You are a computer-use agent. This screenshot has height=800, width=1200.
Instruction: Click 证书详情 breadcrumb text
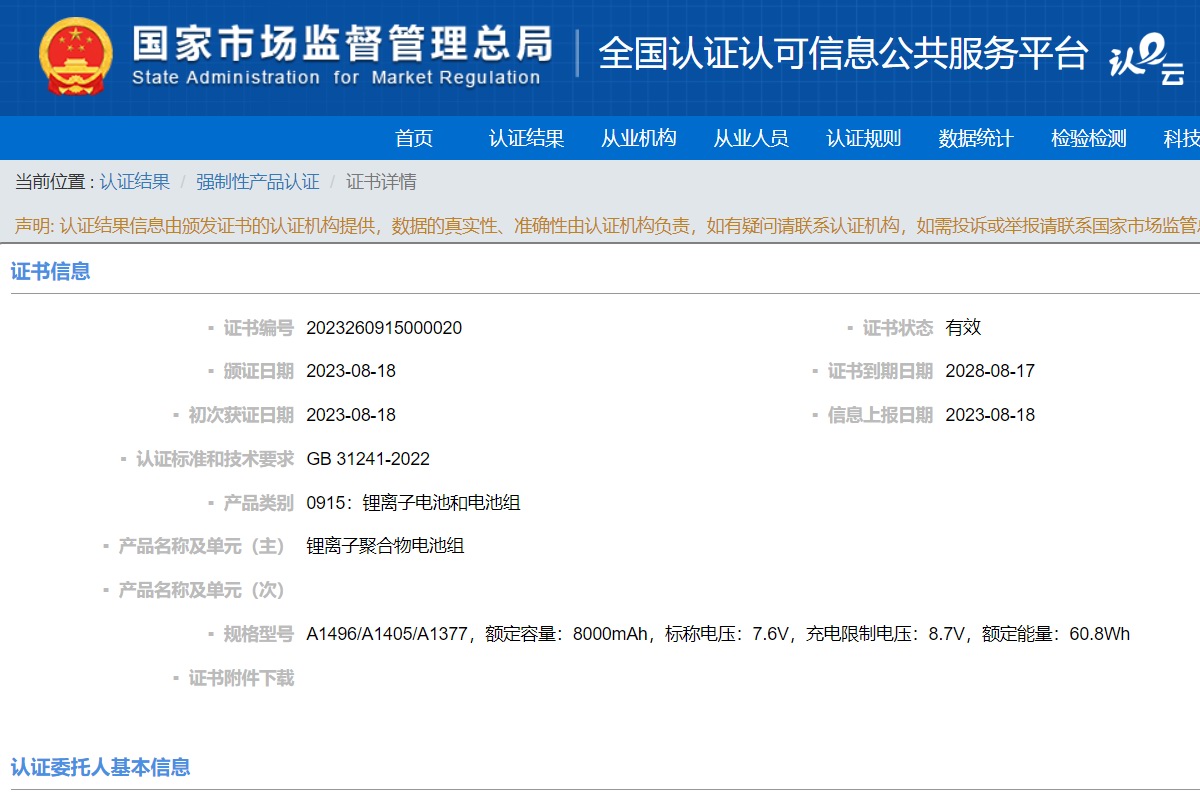pos(381,182)
